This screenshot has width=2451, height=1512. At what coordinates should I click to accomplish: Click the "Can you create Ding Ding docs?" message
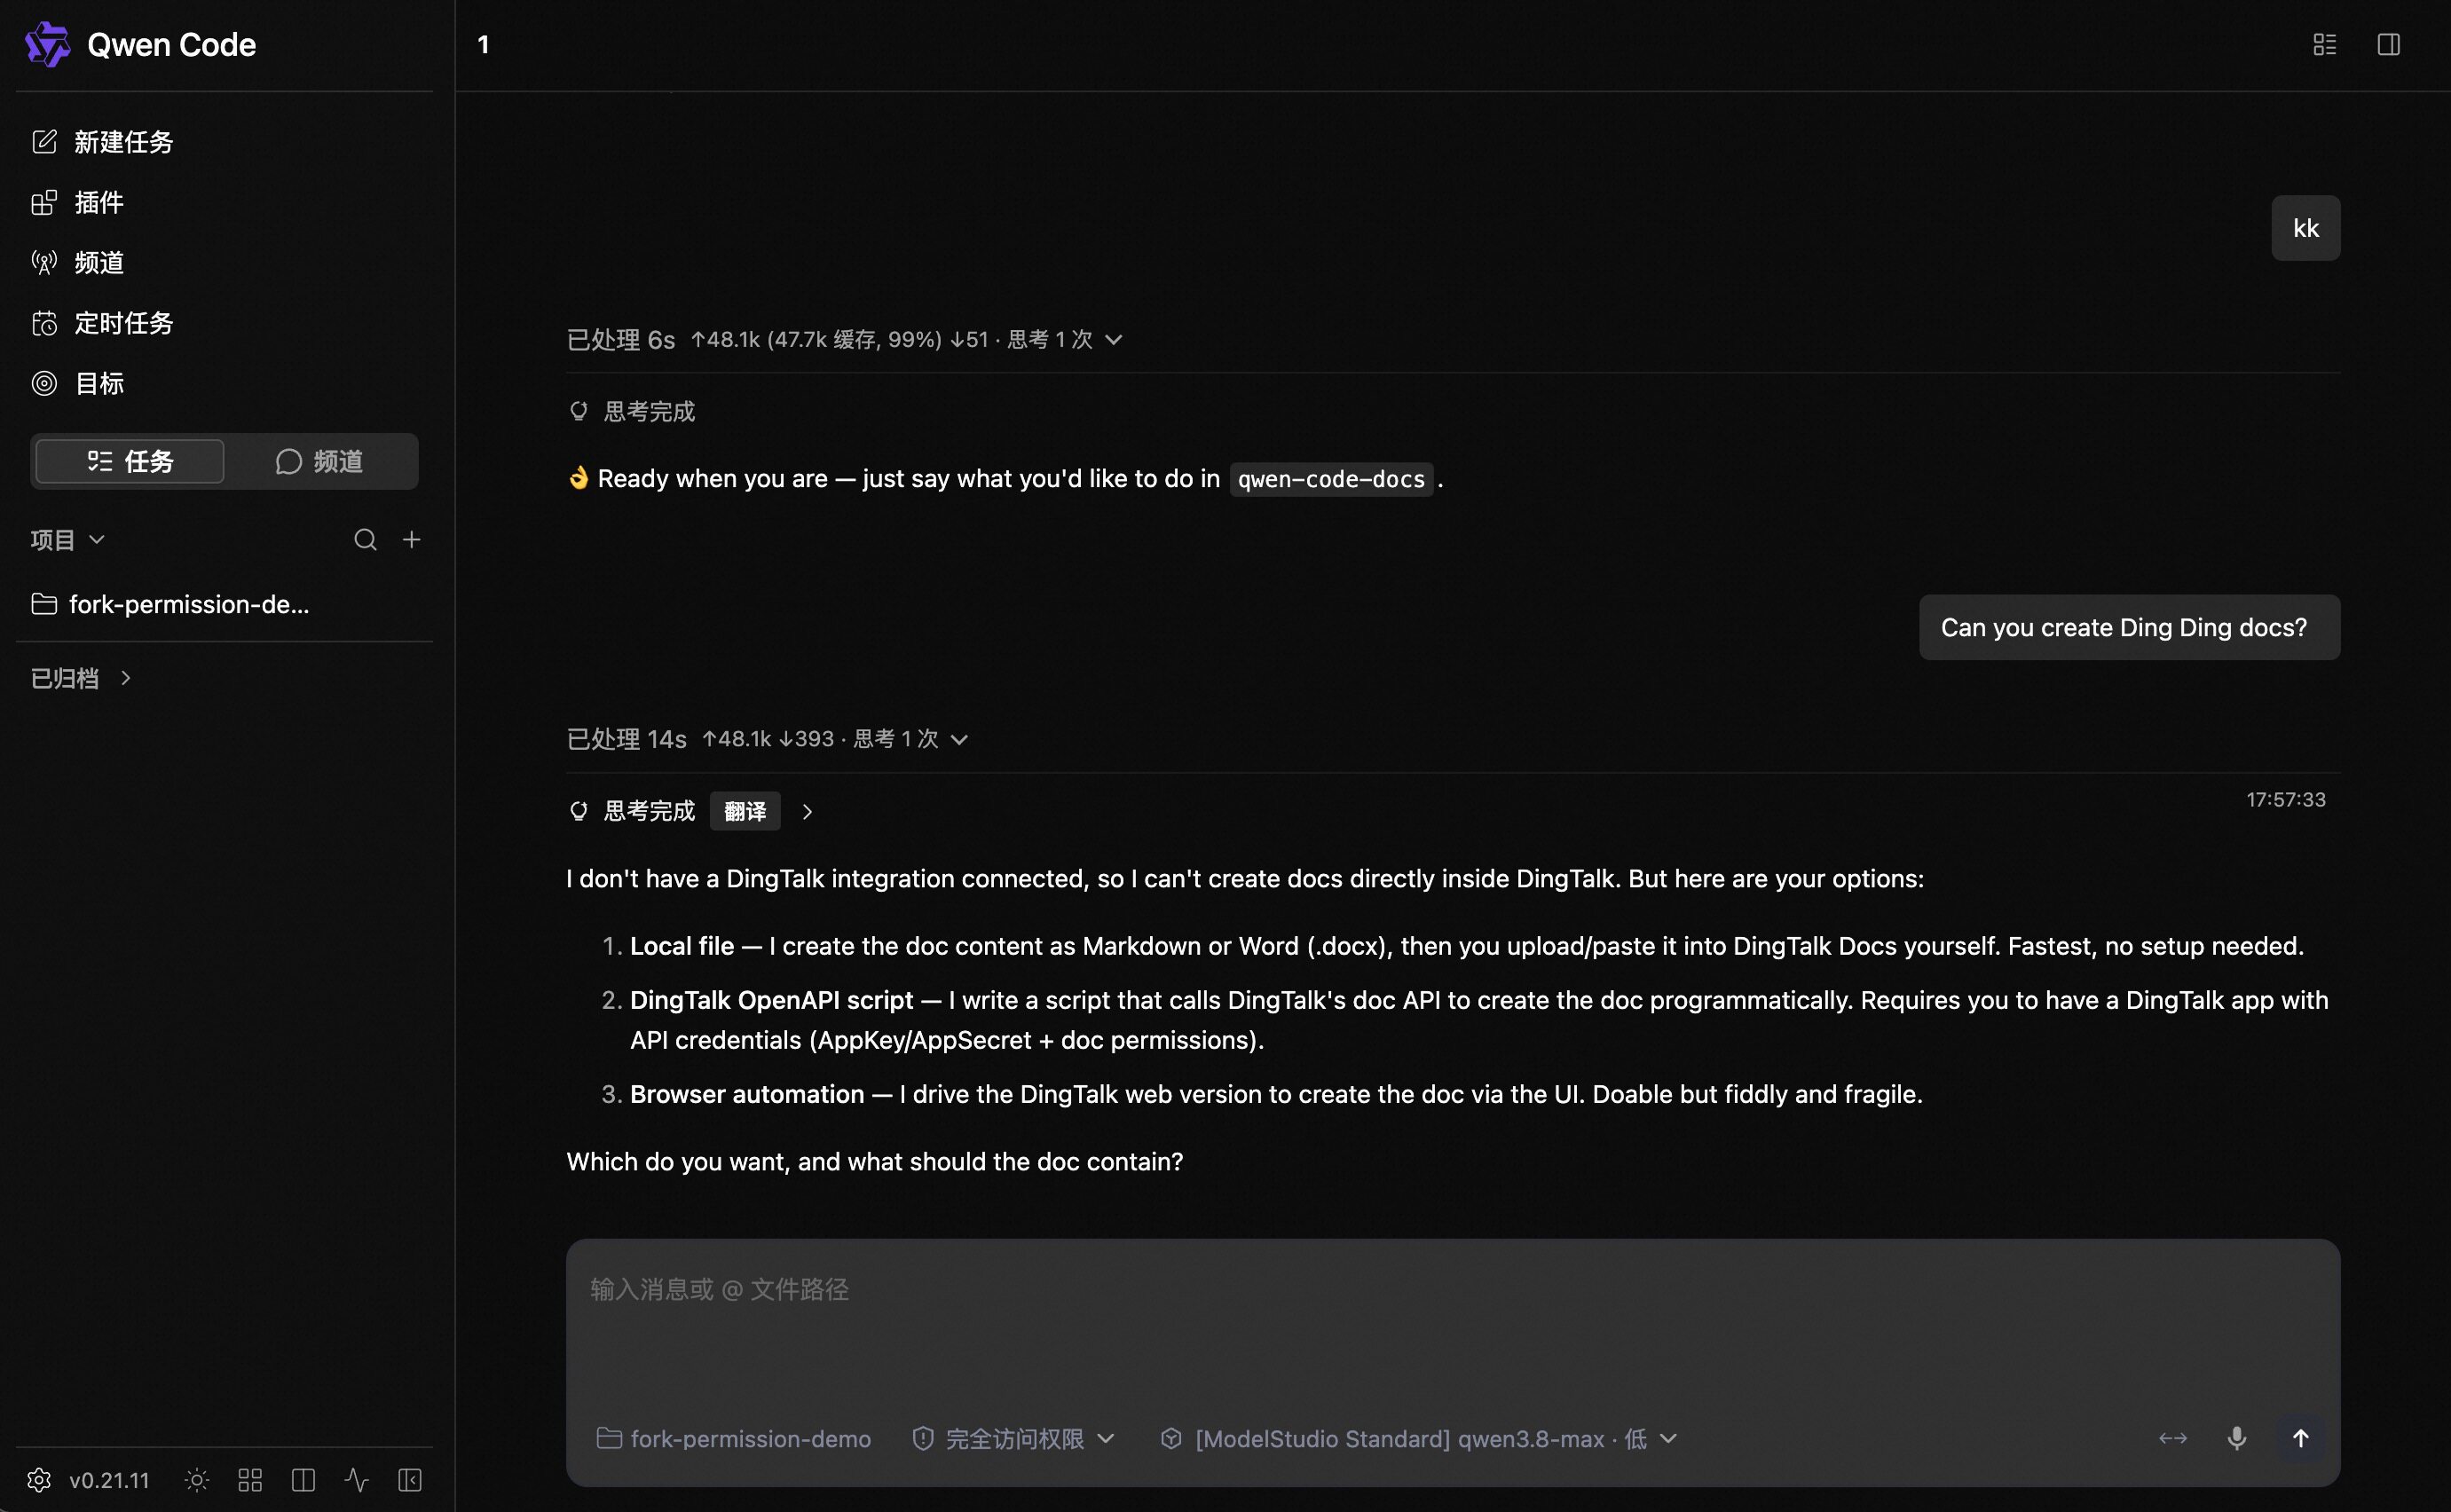point(2129,627)
